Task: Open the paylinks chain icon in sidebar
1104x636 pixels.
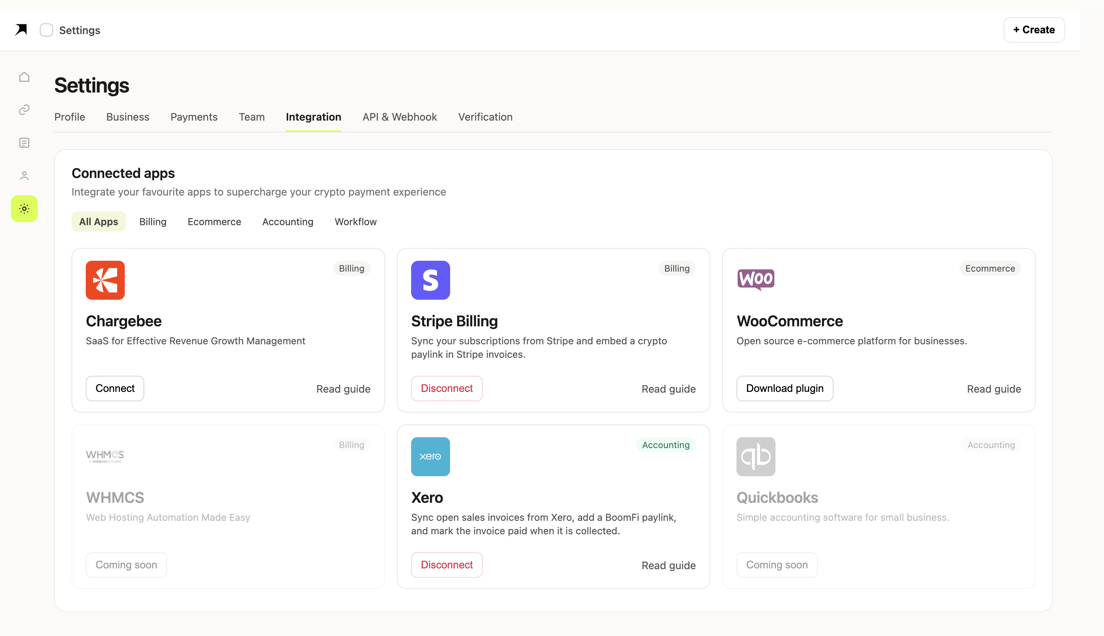Action: pos(24,110)
